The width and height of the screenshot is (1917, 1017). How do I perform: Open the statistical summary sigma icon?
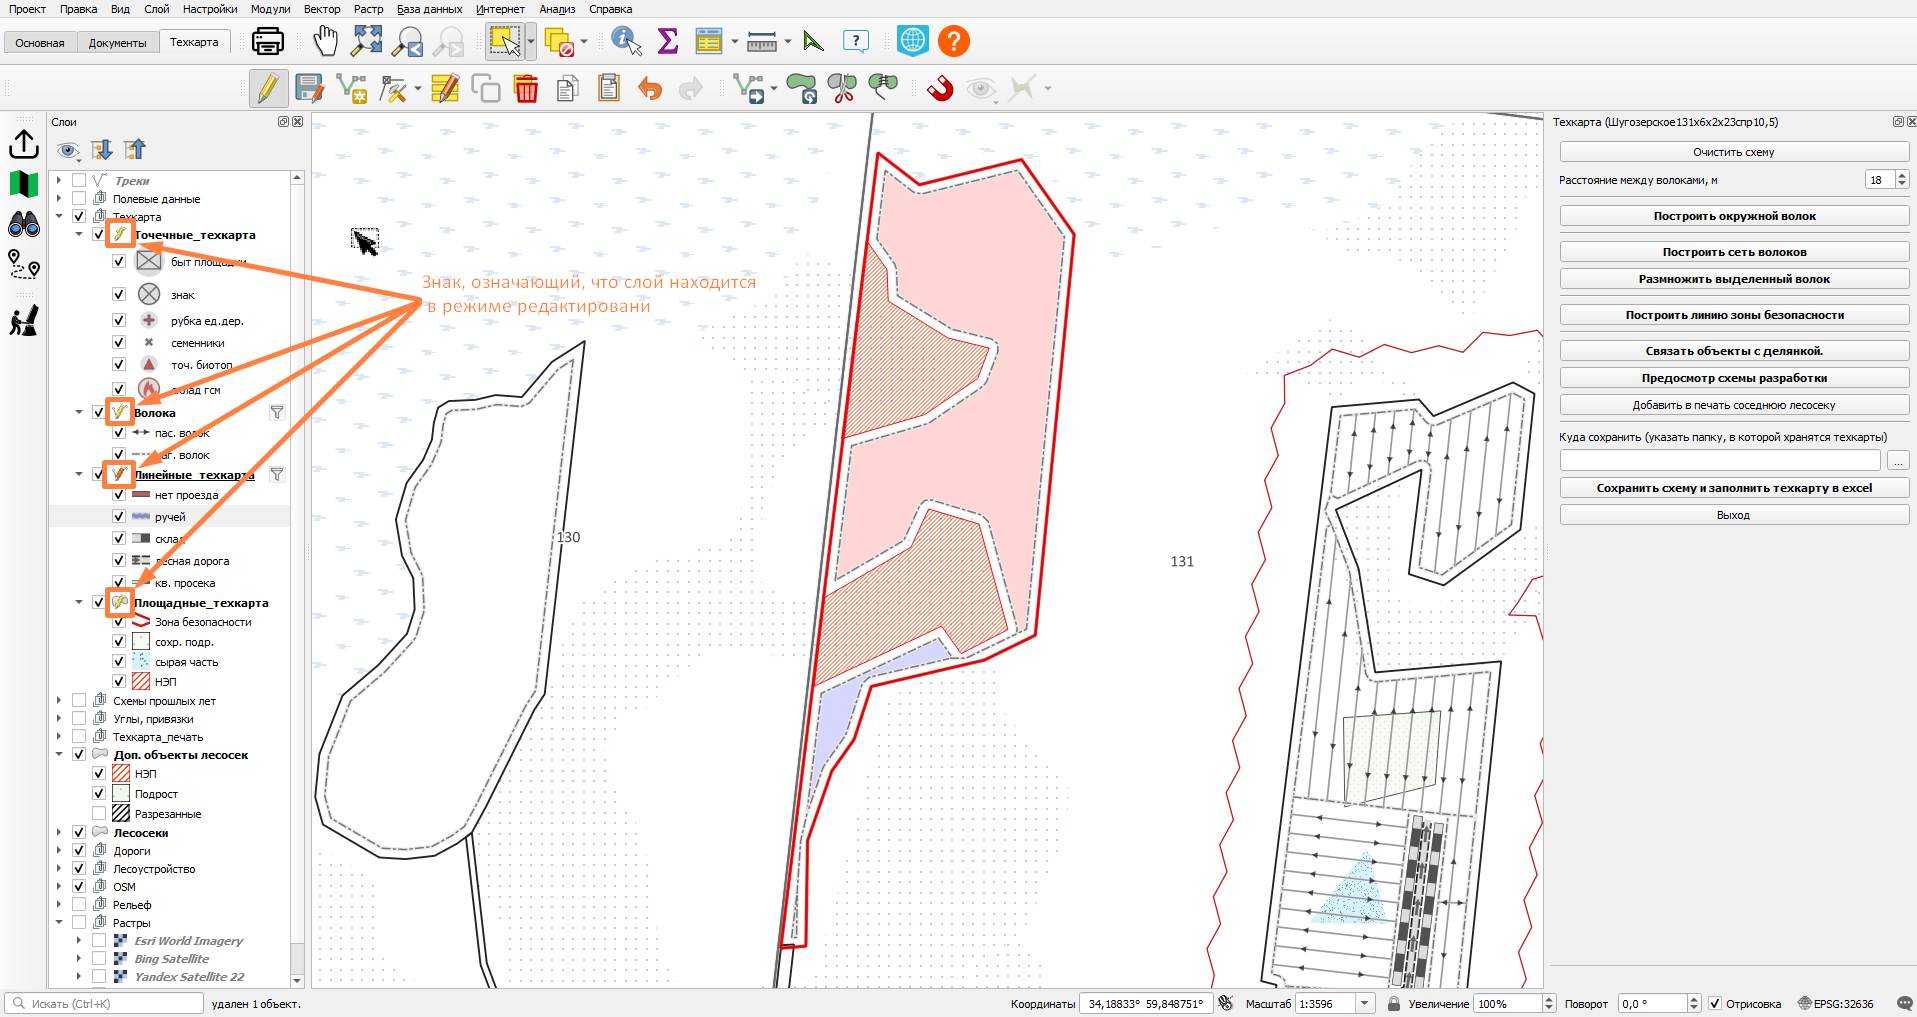[668, 41]
